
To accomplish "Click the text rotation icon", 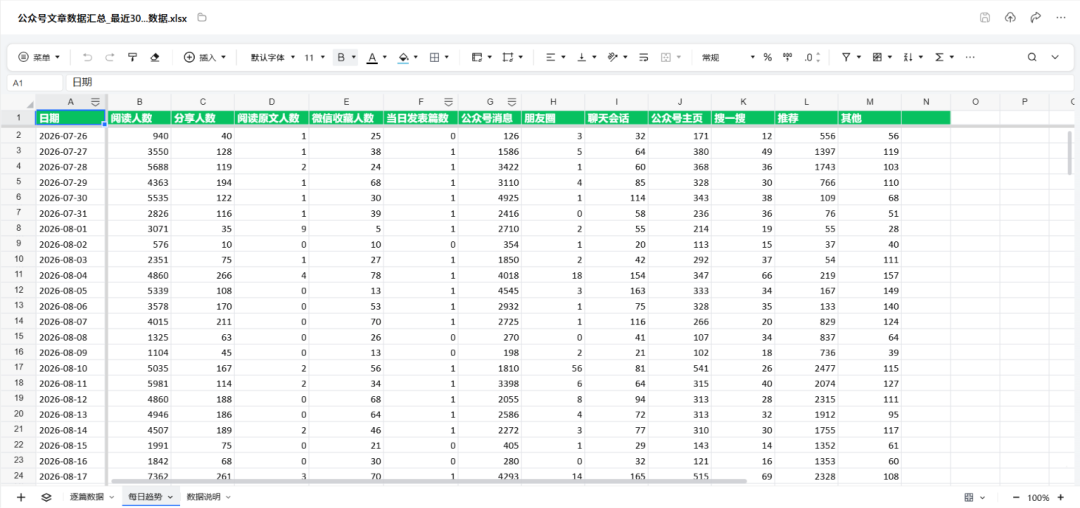I will point(612,58).
